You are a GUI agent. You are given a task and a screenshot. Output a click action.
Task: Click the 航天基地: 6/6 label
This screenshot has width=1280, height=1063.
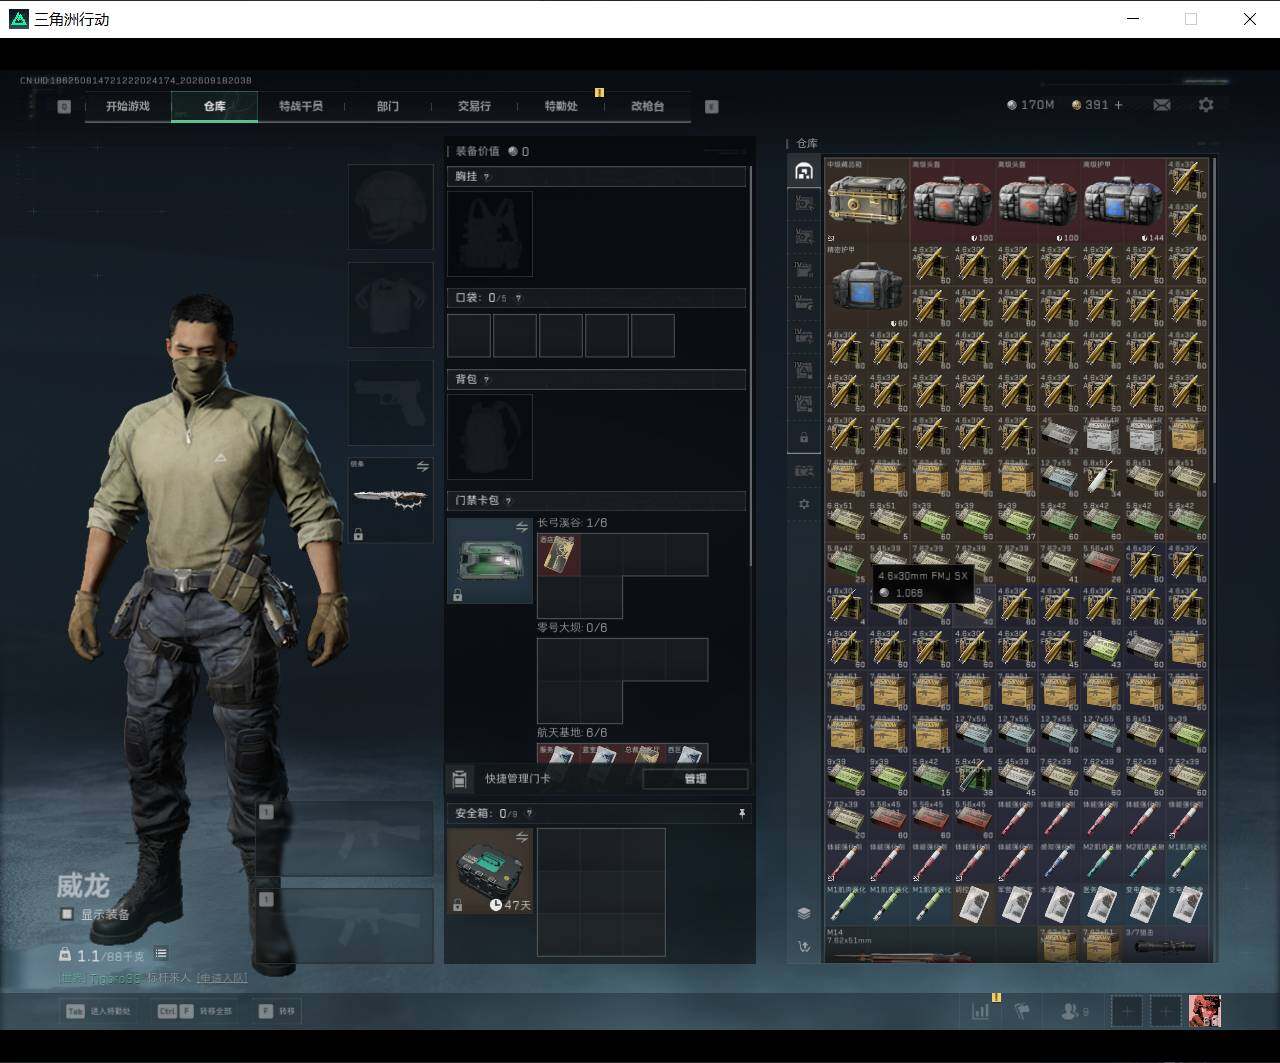pos(572,733)
